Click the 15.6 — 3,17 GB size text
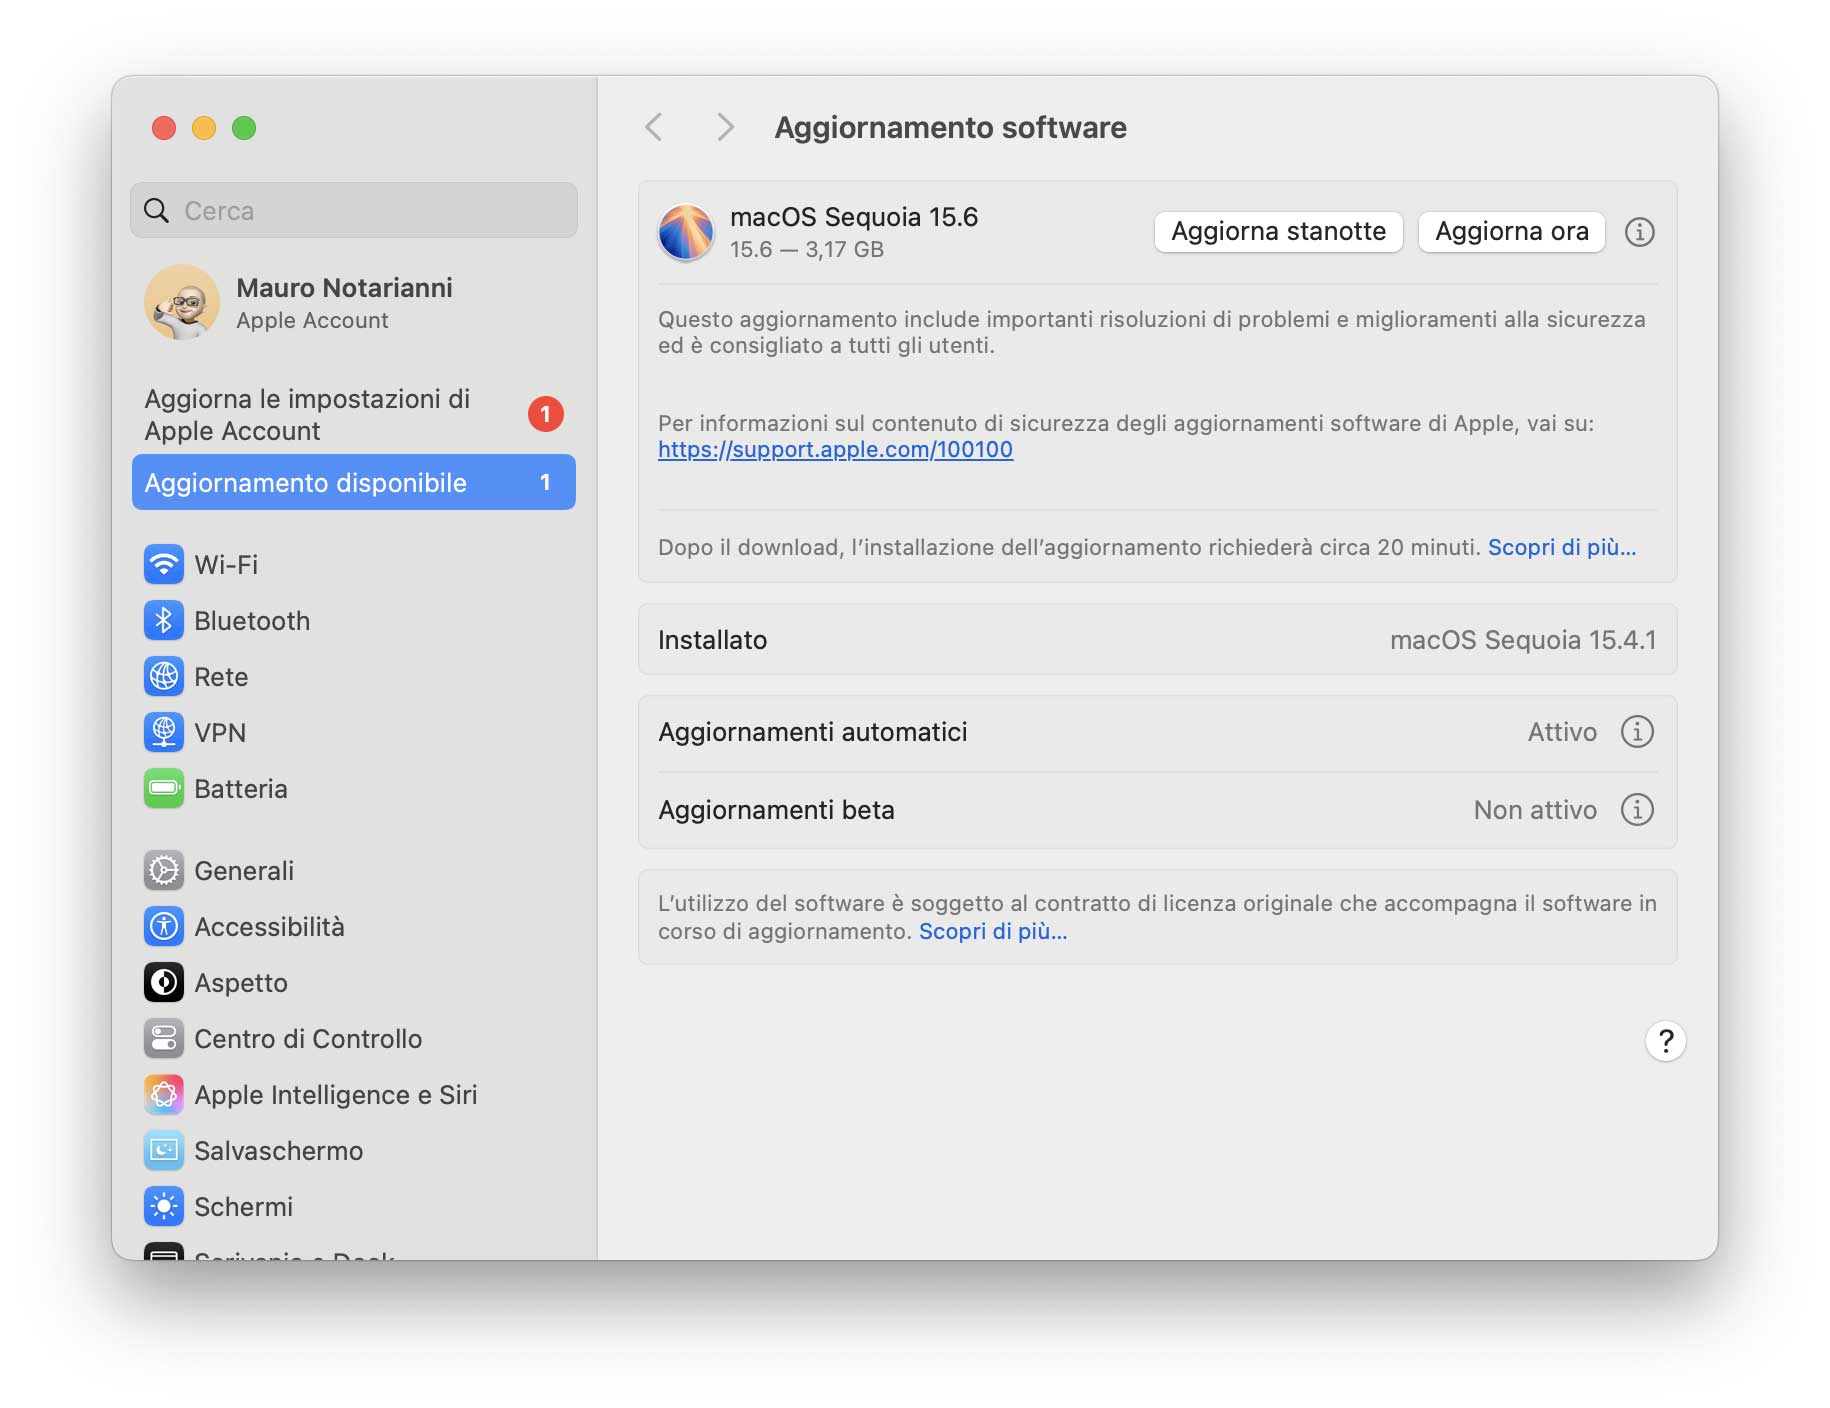Viewport: 1830px width, 1408px height. [807, 250]
